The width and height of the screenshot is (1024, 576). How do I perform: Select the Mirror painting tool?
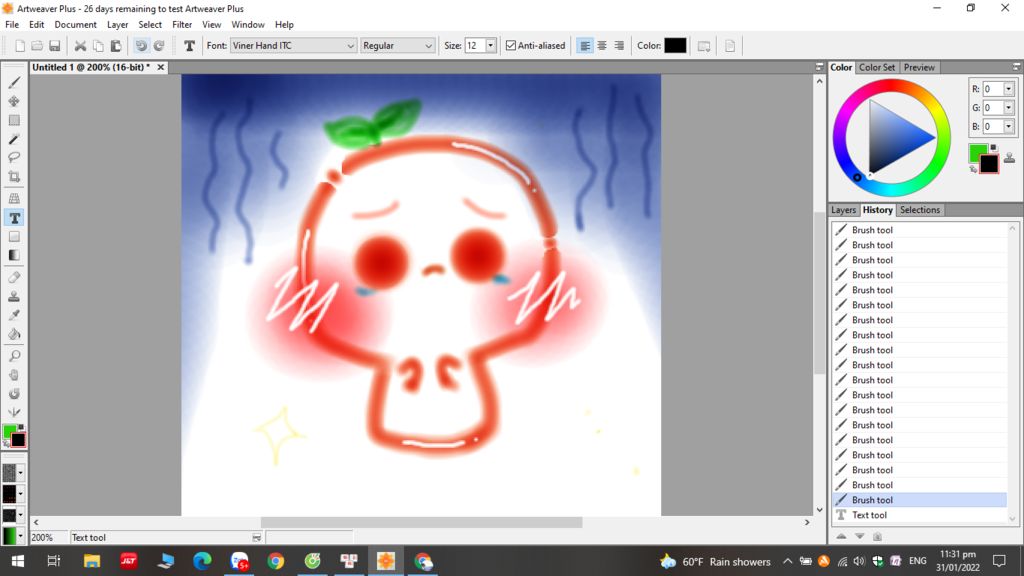point(14,412)
